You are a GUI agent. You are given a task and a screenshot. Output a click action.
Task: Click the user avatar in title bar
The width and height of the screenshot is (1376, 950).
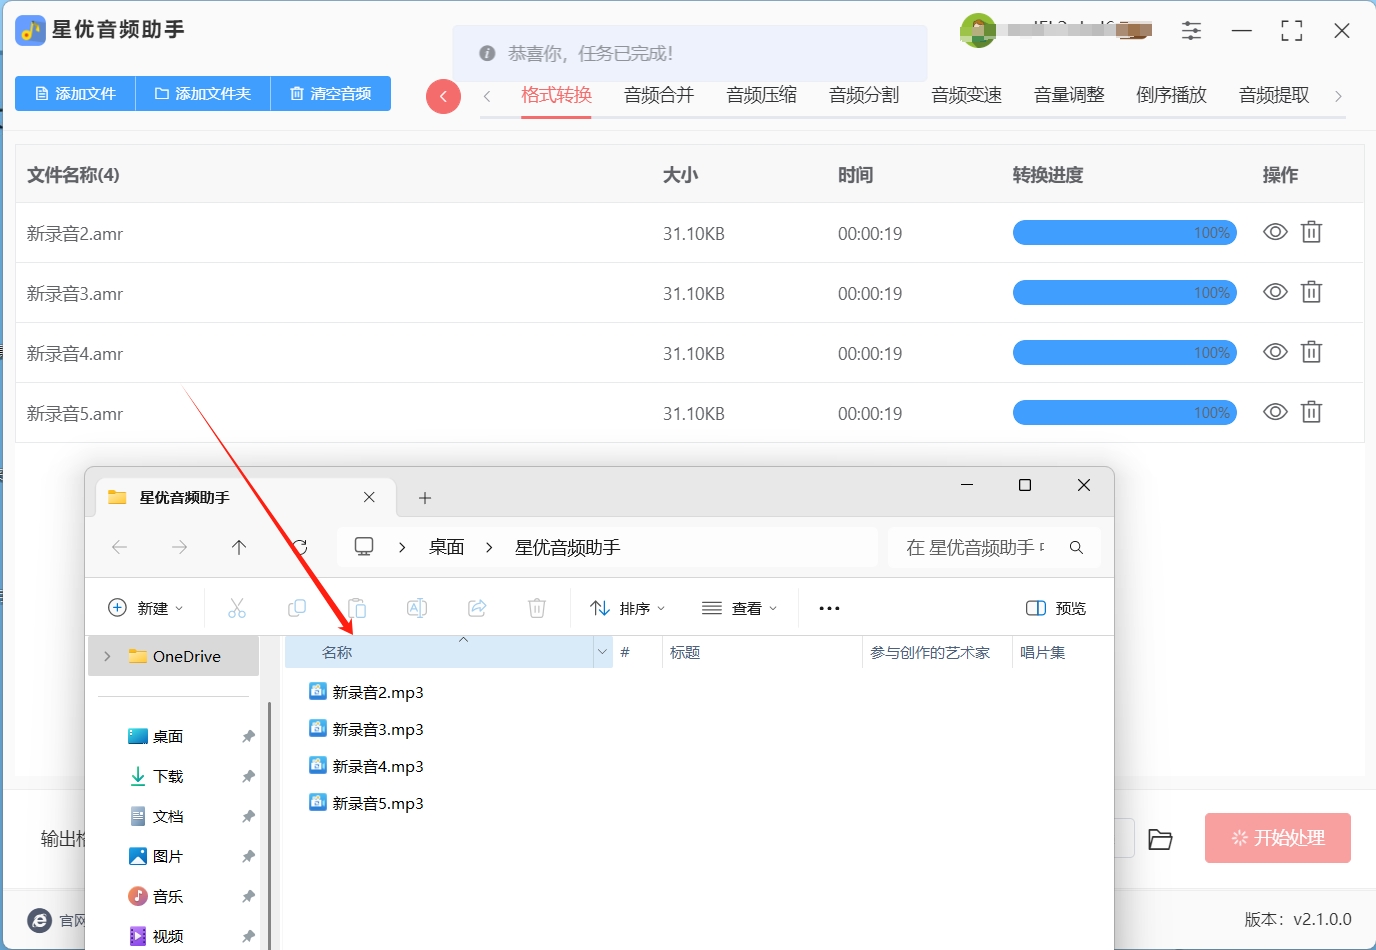point(977,31)
